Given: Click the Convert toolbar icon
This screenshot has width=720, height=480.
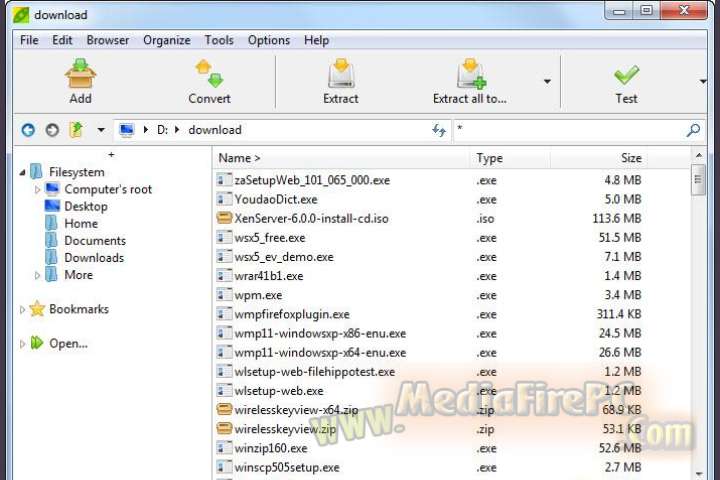Looking at the screenshot, I should (209, 73).
